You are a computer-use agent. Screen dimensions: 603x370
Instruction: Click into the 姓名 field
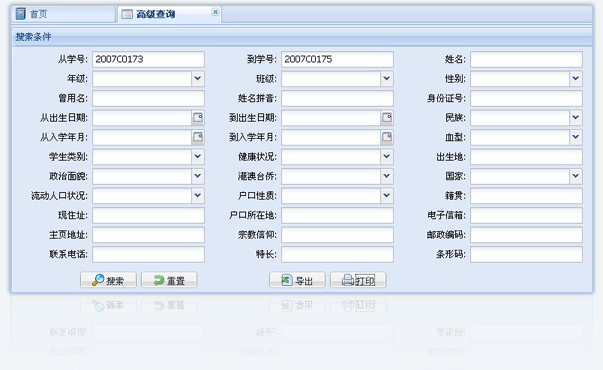click(x=526, y=59)
